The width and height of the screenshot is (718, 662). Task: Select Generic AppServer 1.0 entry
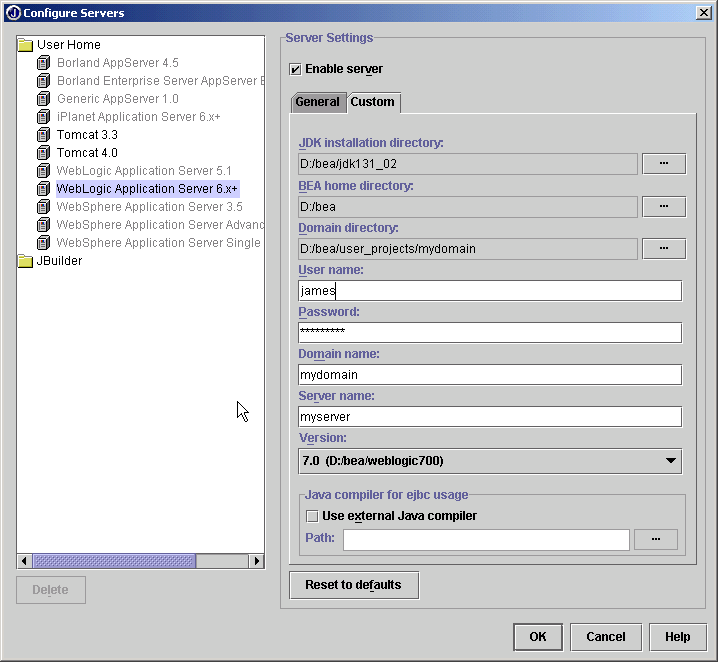[x=118, y=98]
